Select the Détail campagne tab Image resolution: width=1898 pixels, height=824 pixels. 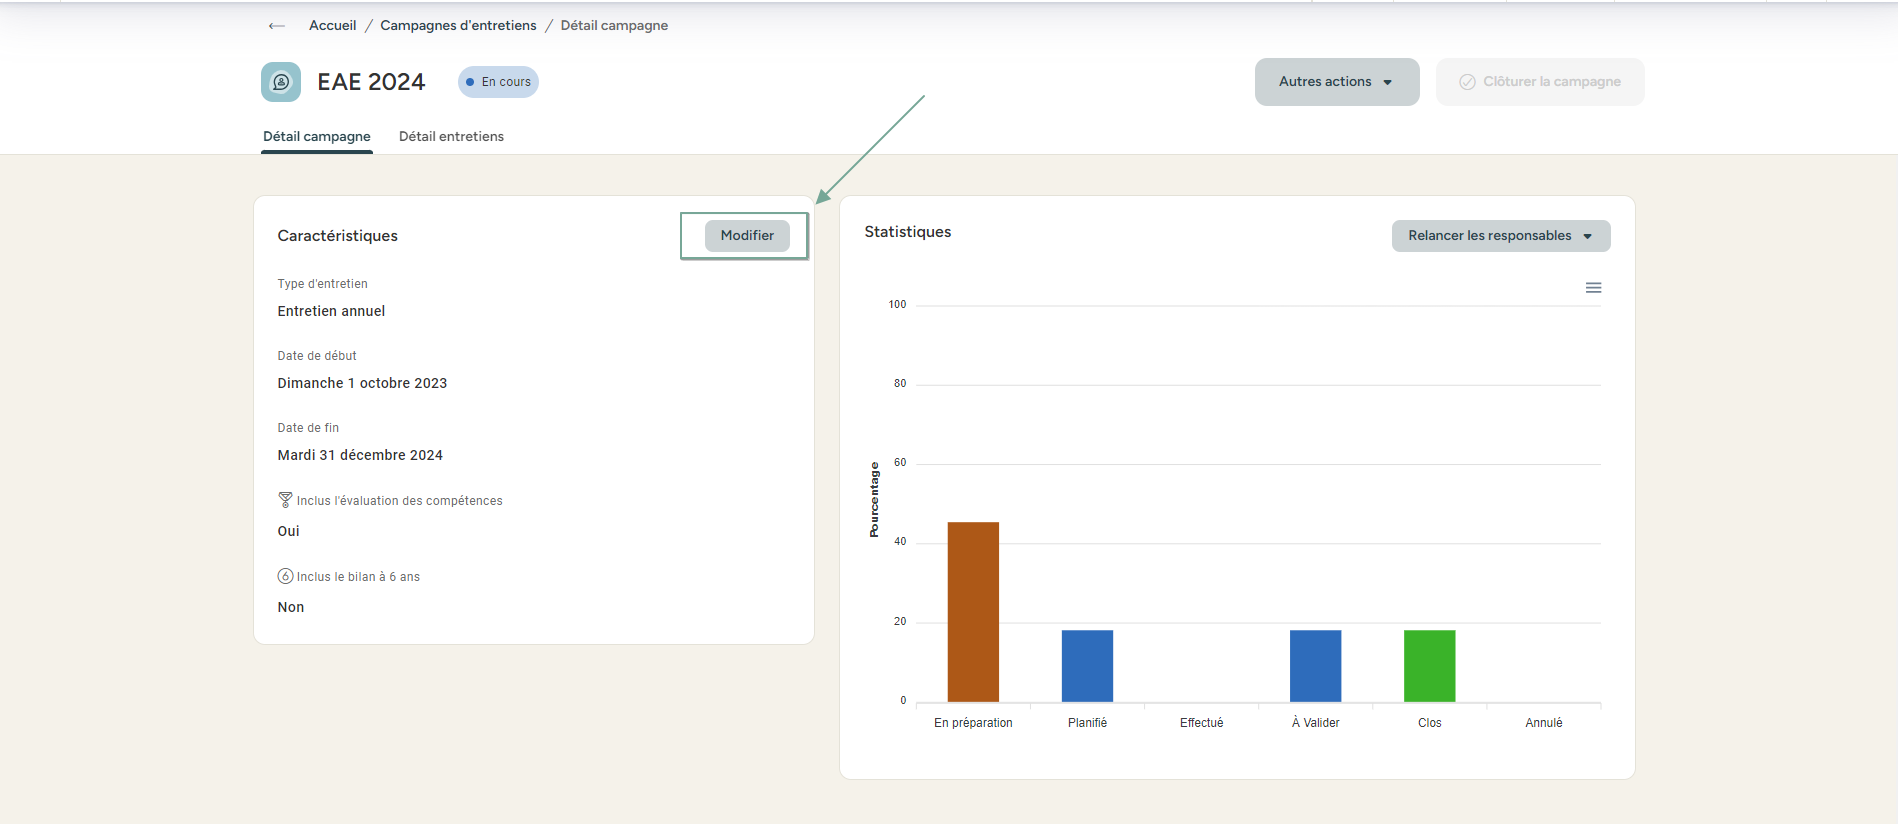(316, 137)
